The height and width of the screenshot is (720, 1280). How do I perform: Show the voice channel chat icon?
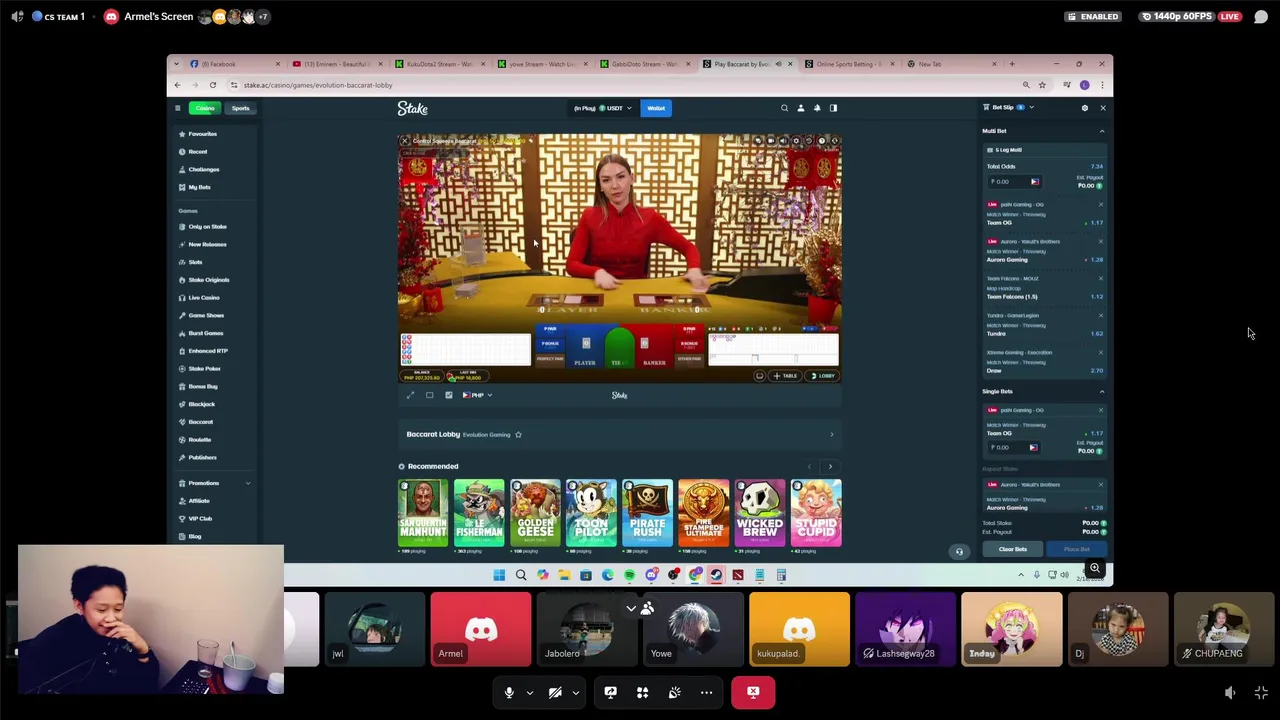(x=1261, y=16)
